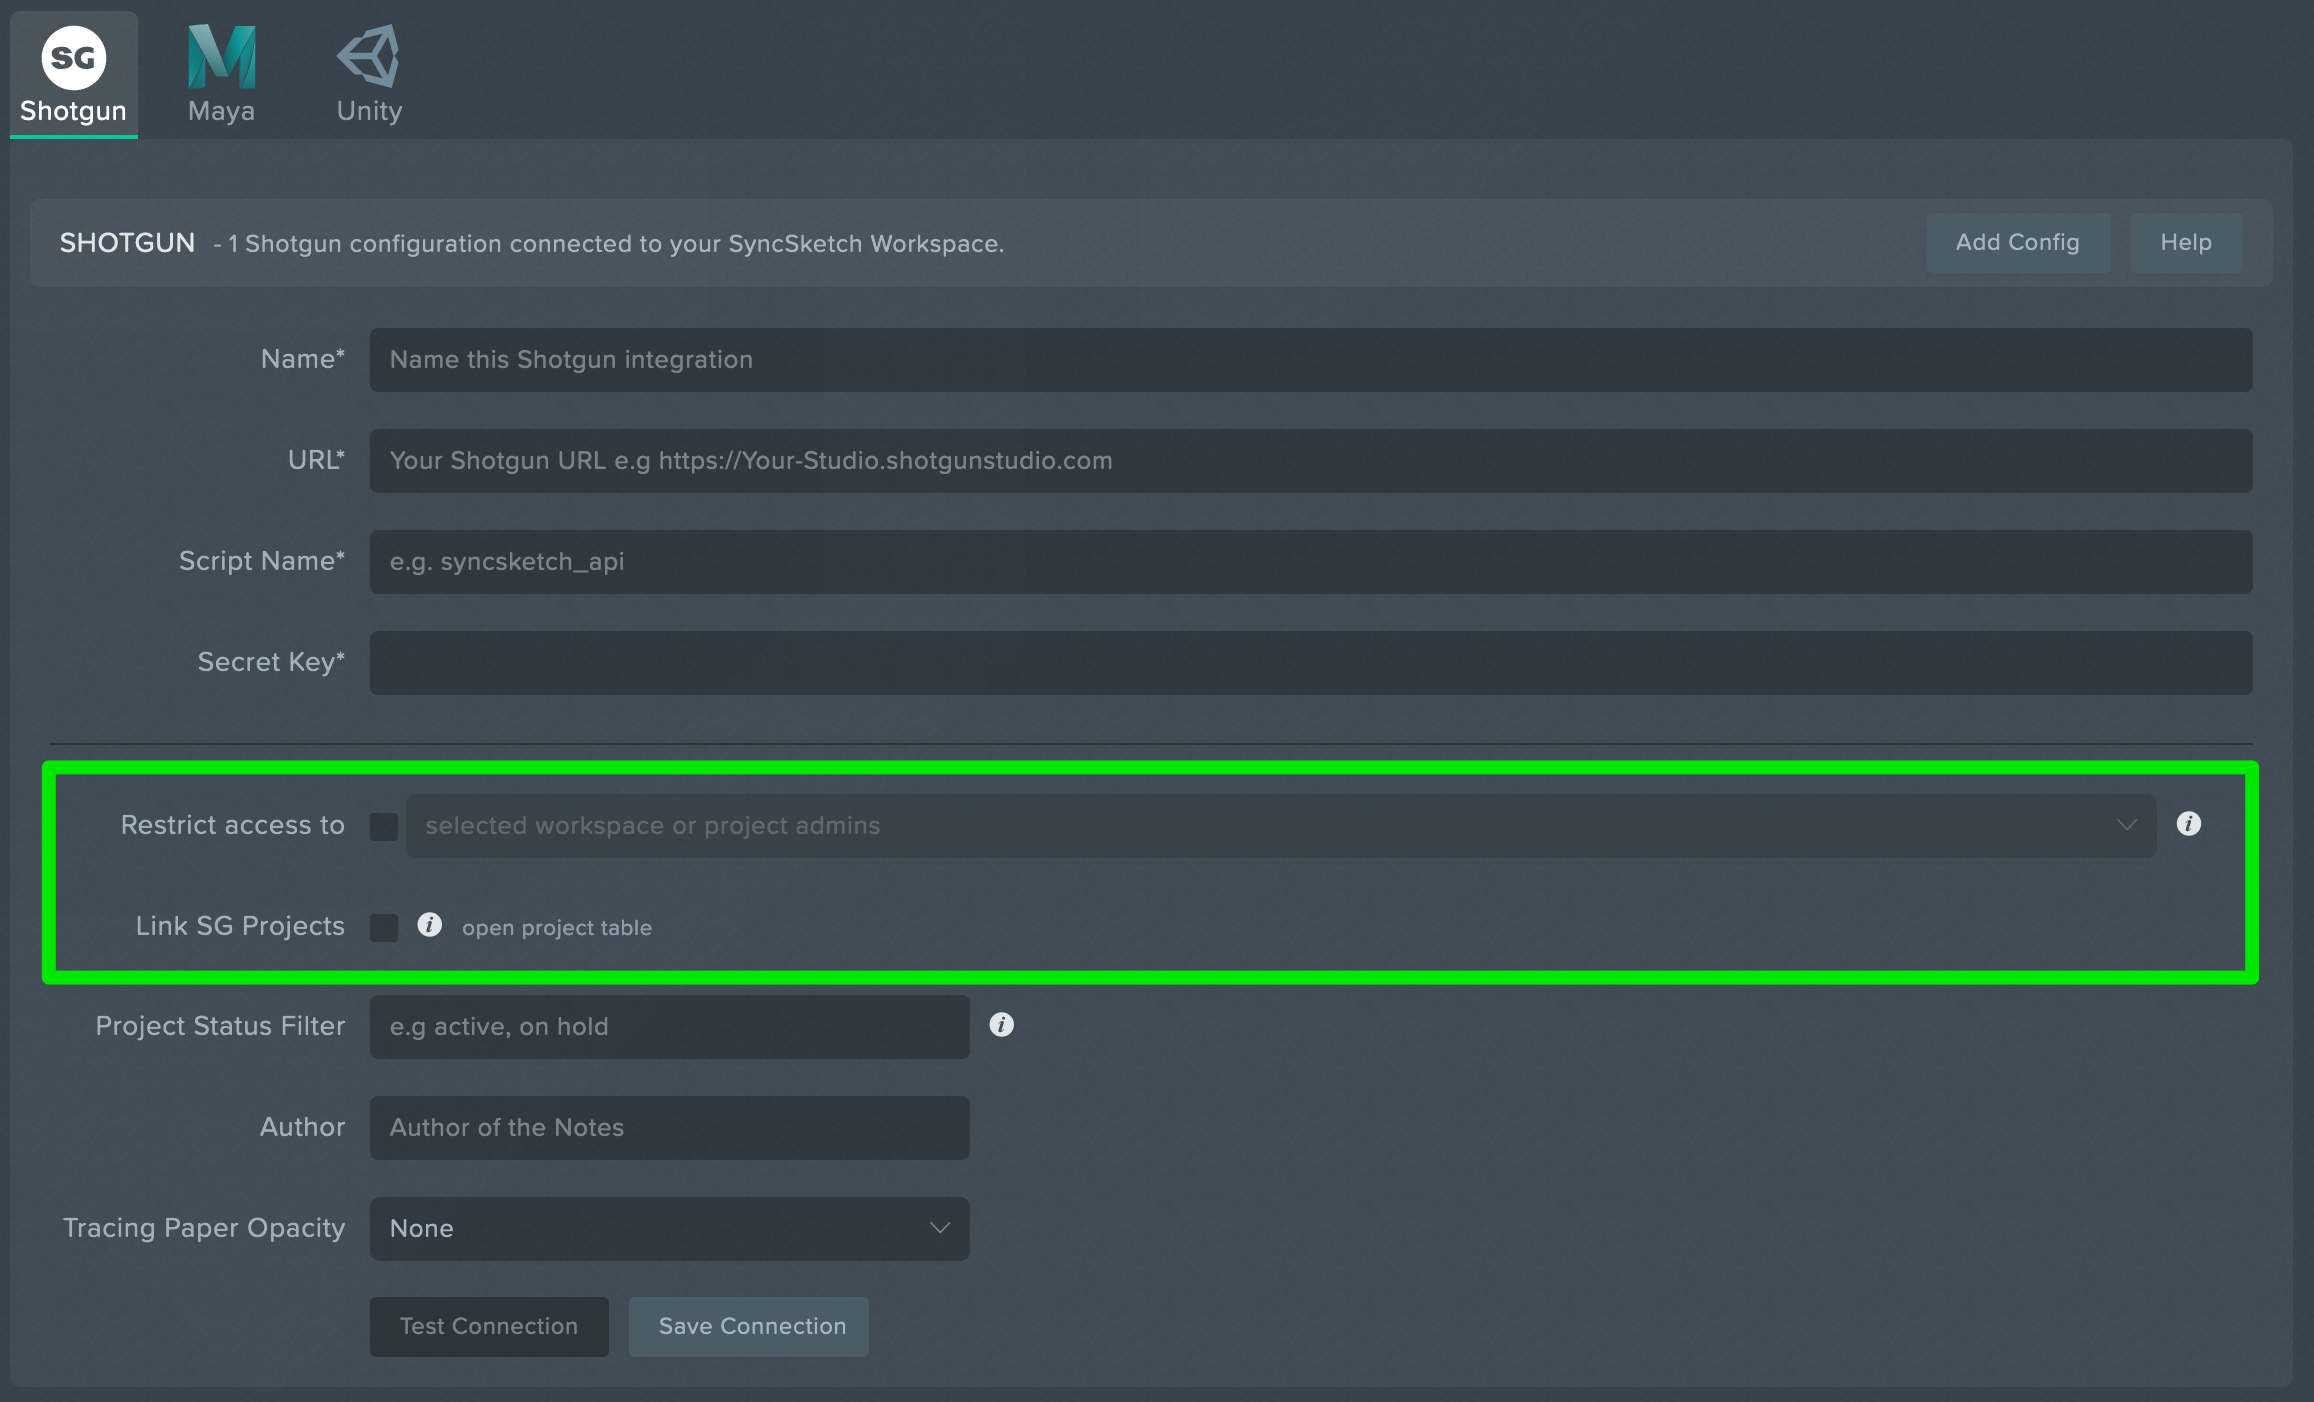Enable the Link SG Projects checkbox

pyautogui.click(x=384, y=928)
